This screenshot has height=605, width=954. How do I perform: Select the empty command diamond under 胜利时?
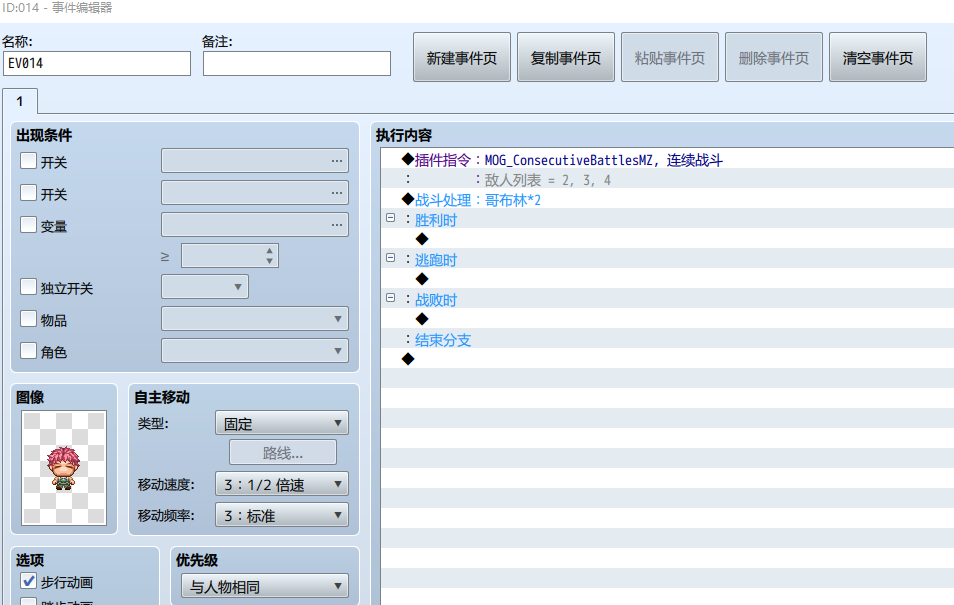point(422,239)
